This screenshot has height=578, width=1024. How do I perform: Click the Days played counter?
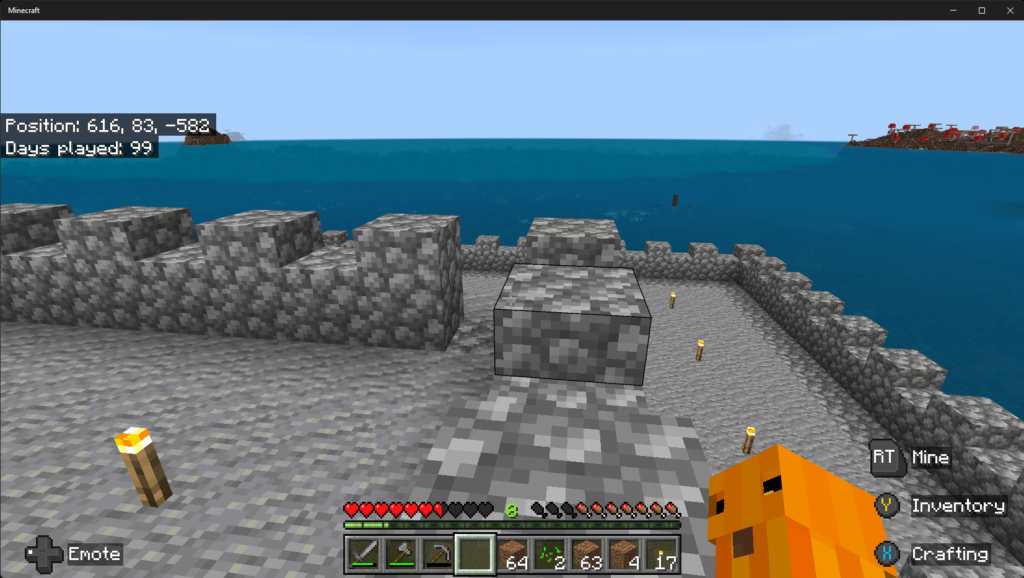pyautogui.click(x=78, y=147)
